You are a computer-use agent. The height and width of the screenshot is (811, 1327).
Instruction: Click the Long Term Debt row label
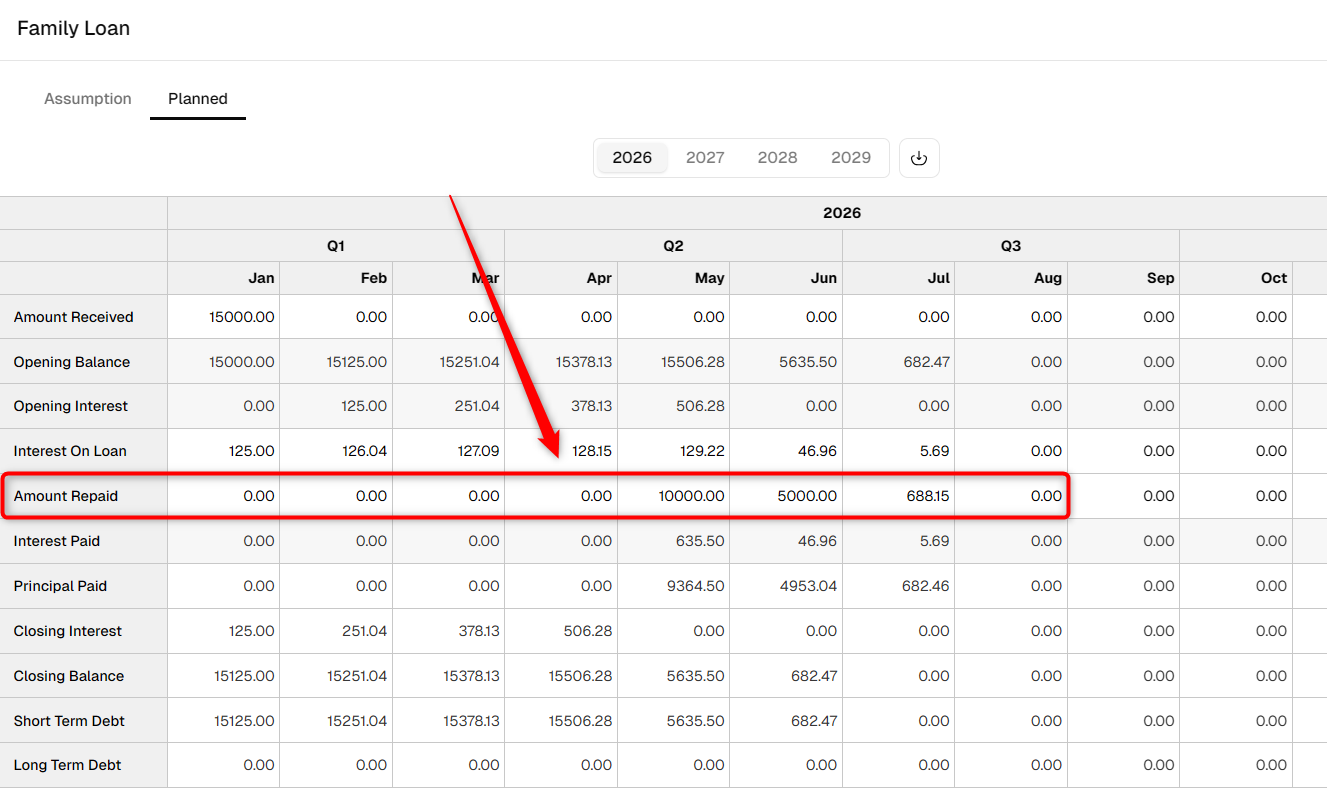(x=68, y=765)
